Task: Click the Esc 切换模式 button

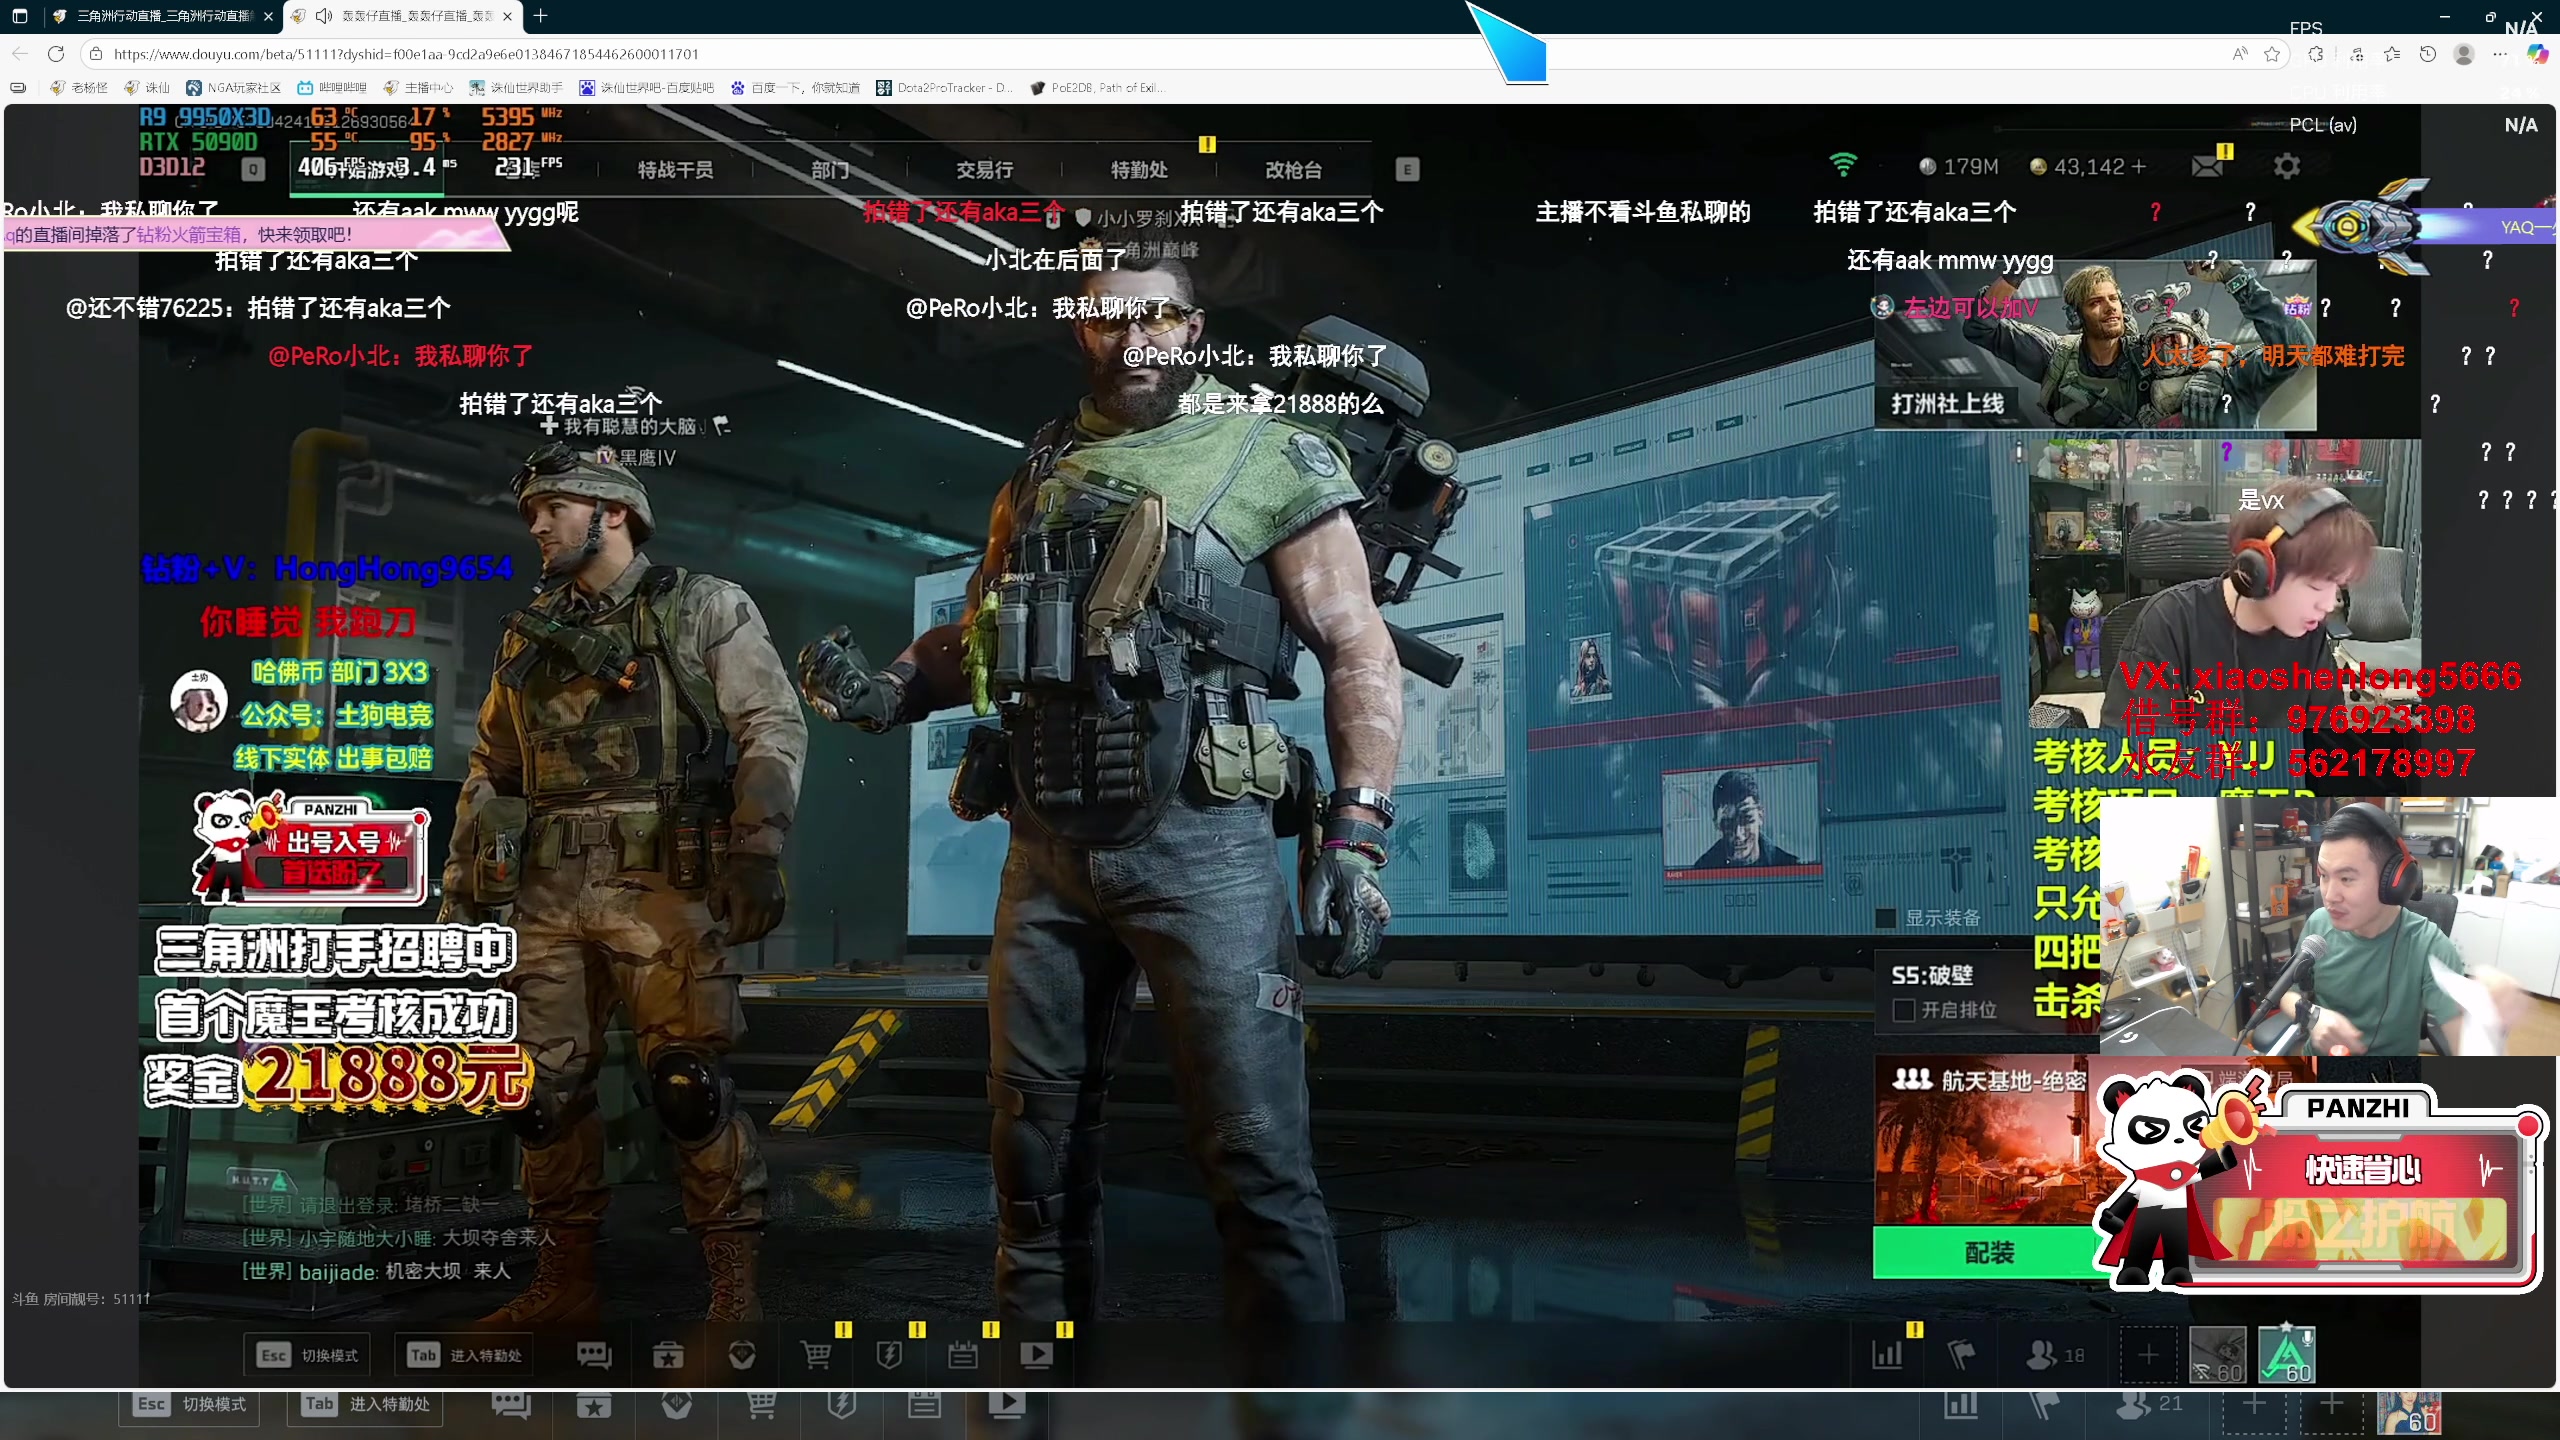Action: pyautogui.click(x=308, y=1355)
